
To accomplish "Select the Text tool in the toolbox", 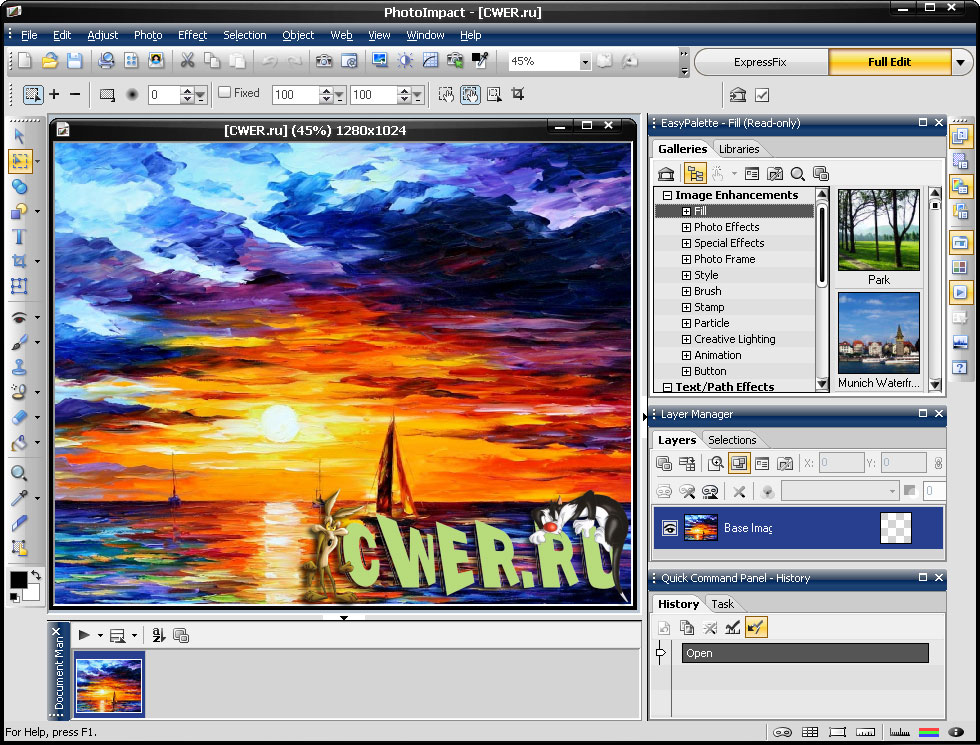I will click(18, 237).
